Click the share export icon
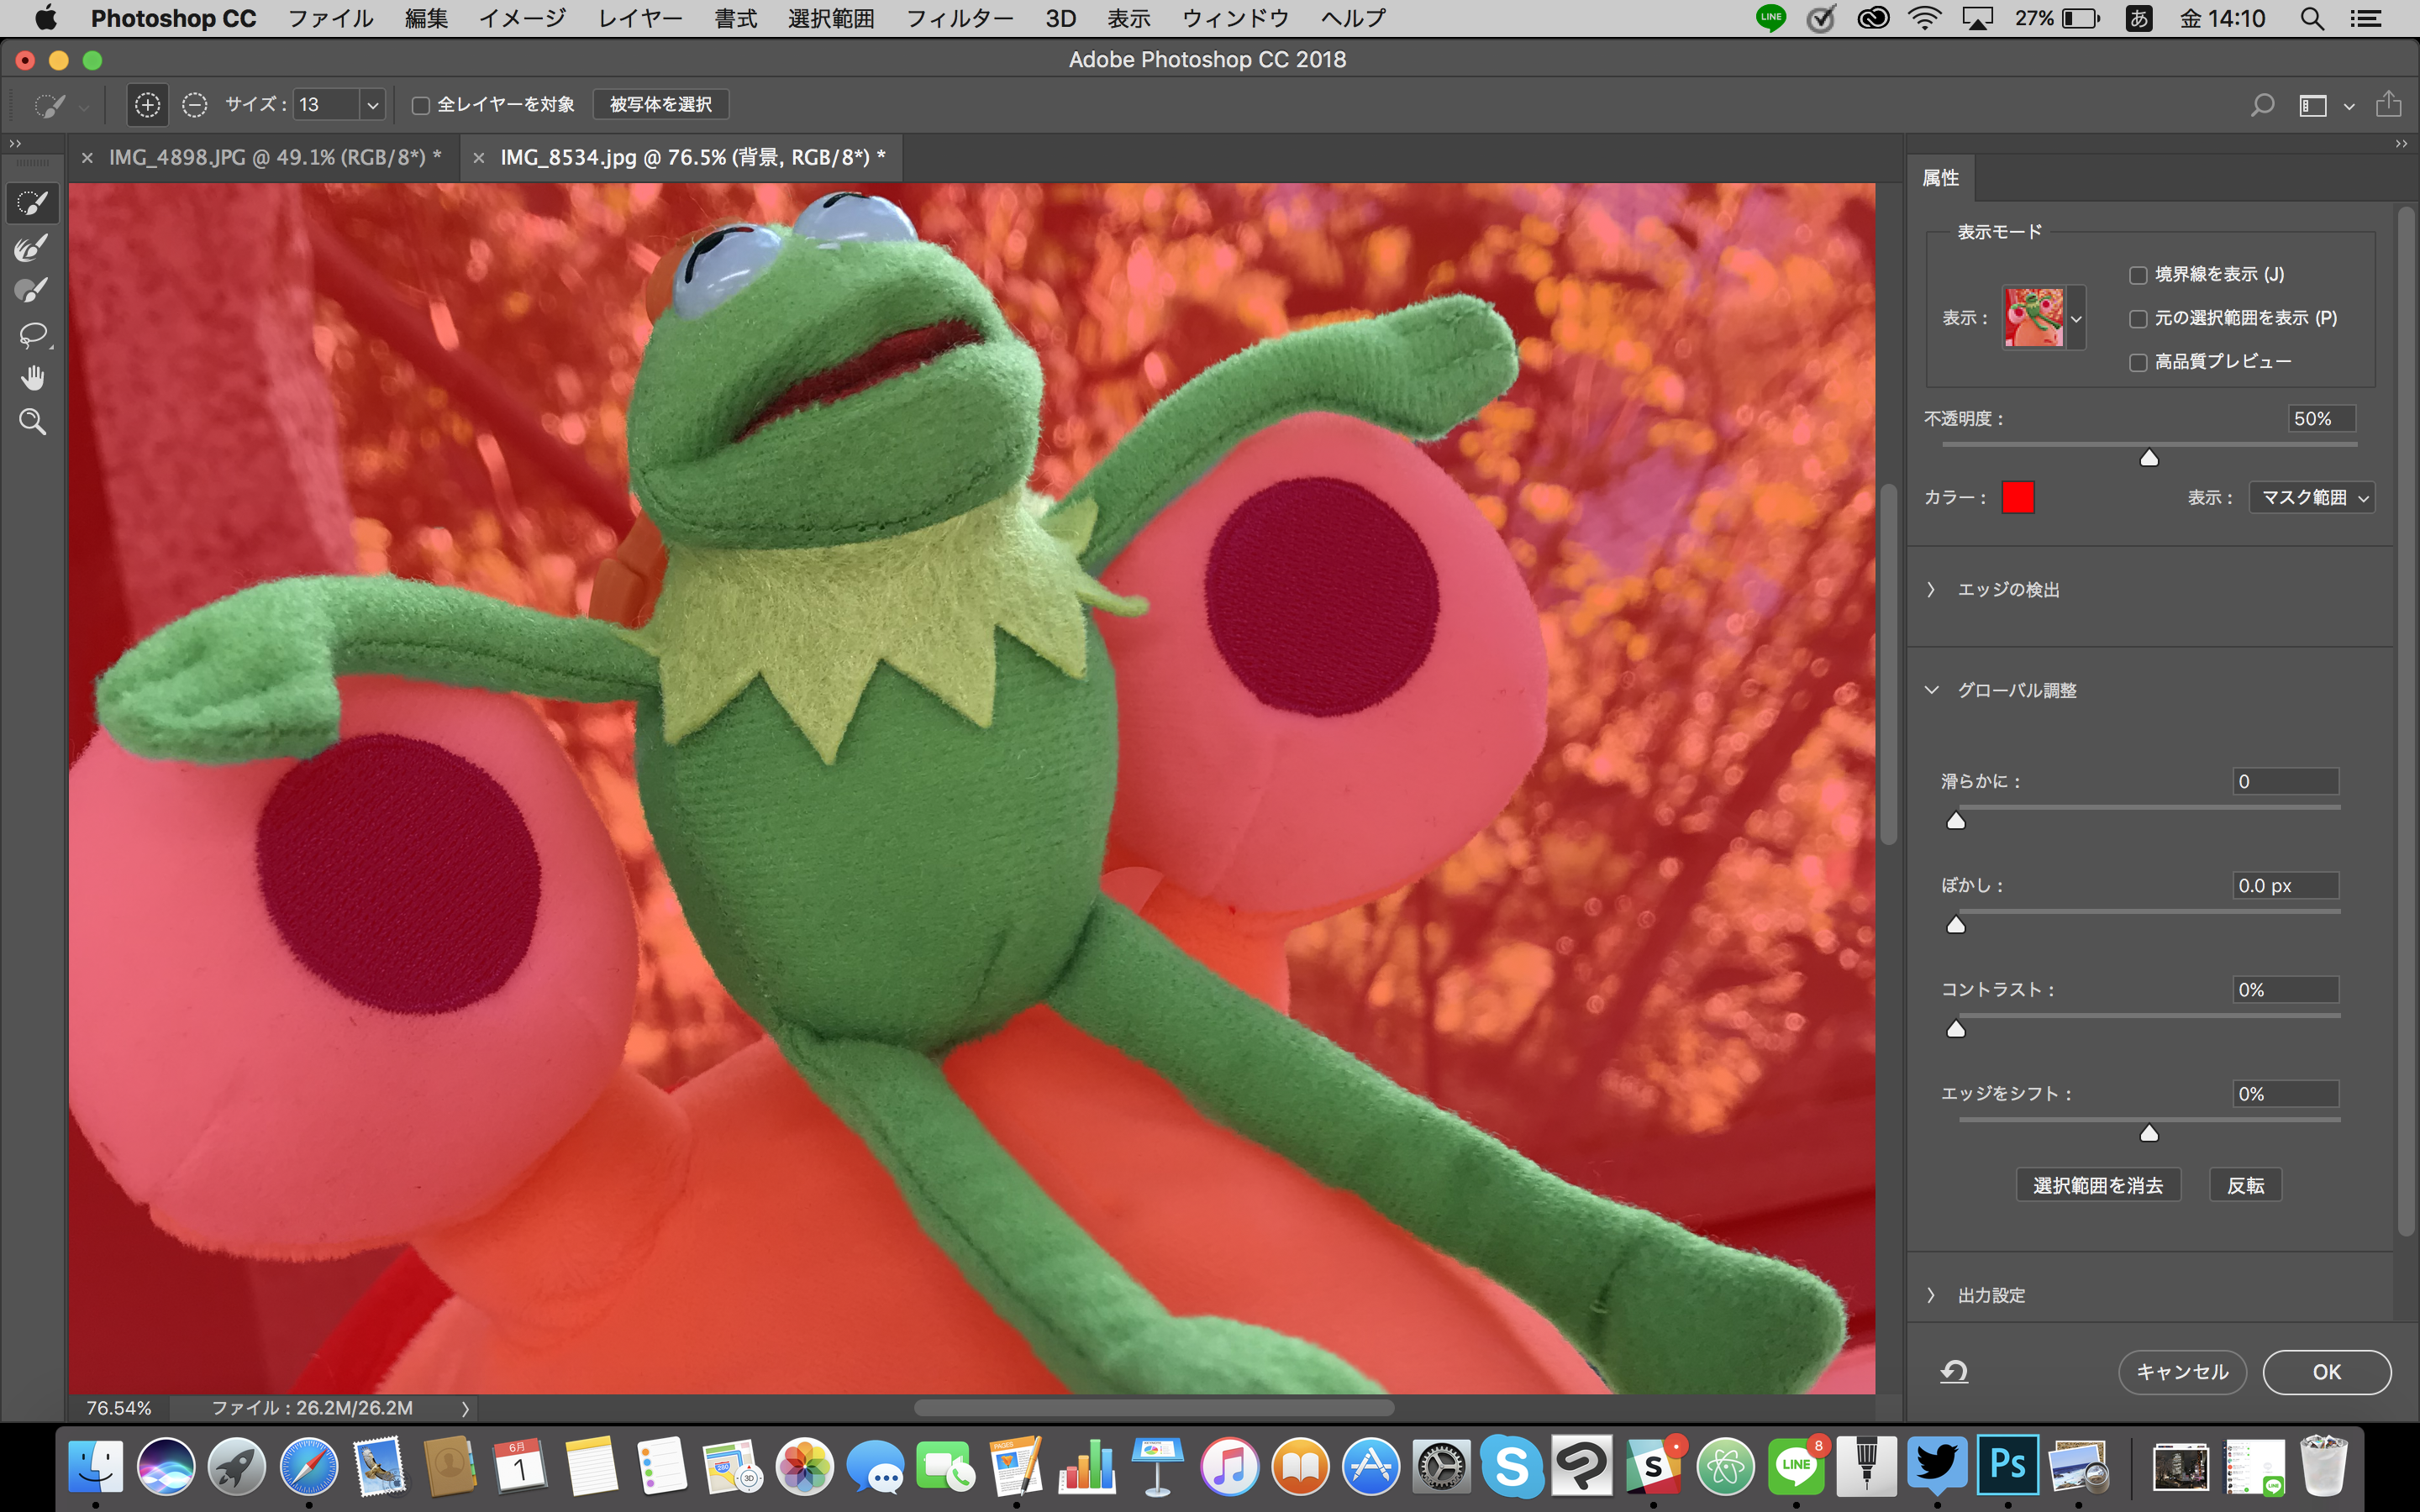This screenshot has width=2420, height=1512. click(x=2389, y=104)
